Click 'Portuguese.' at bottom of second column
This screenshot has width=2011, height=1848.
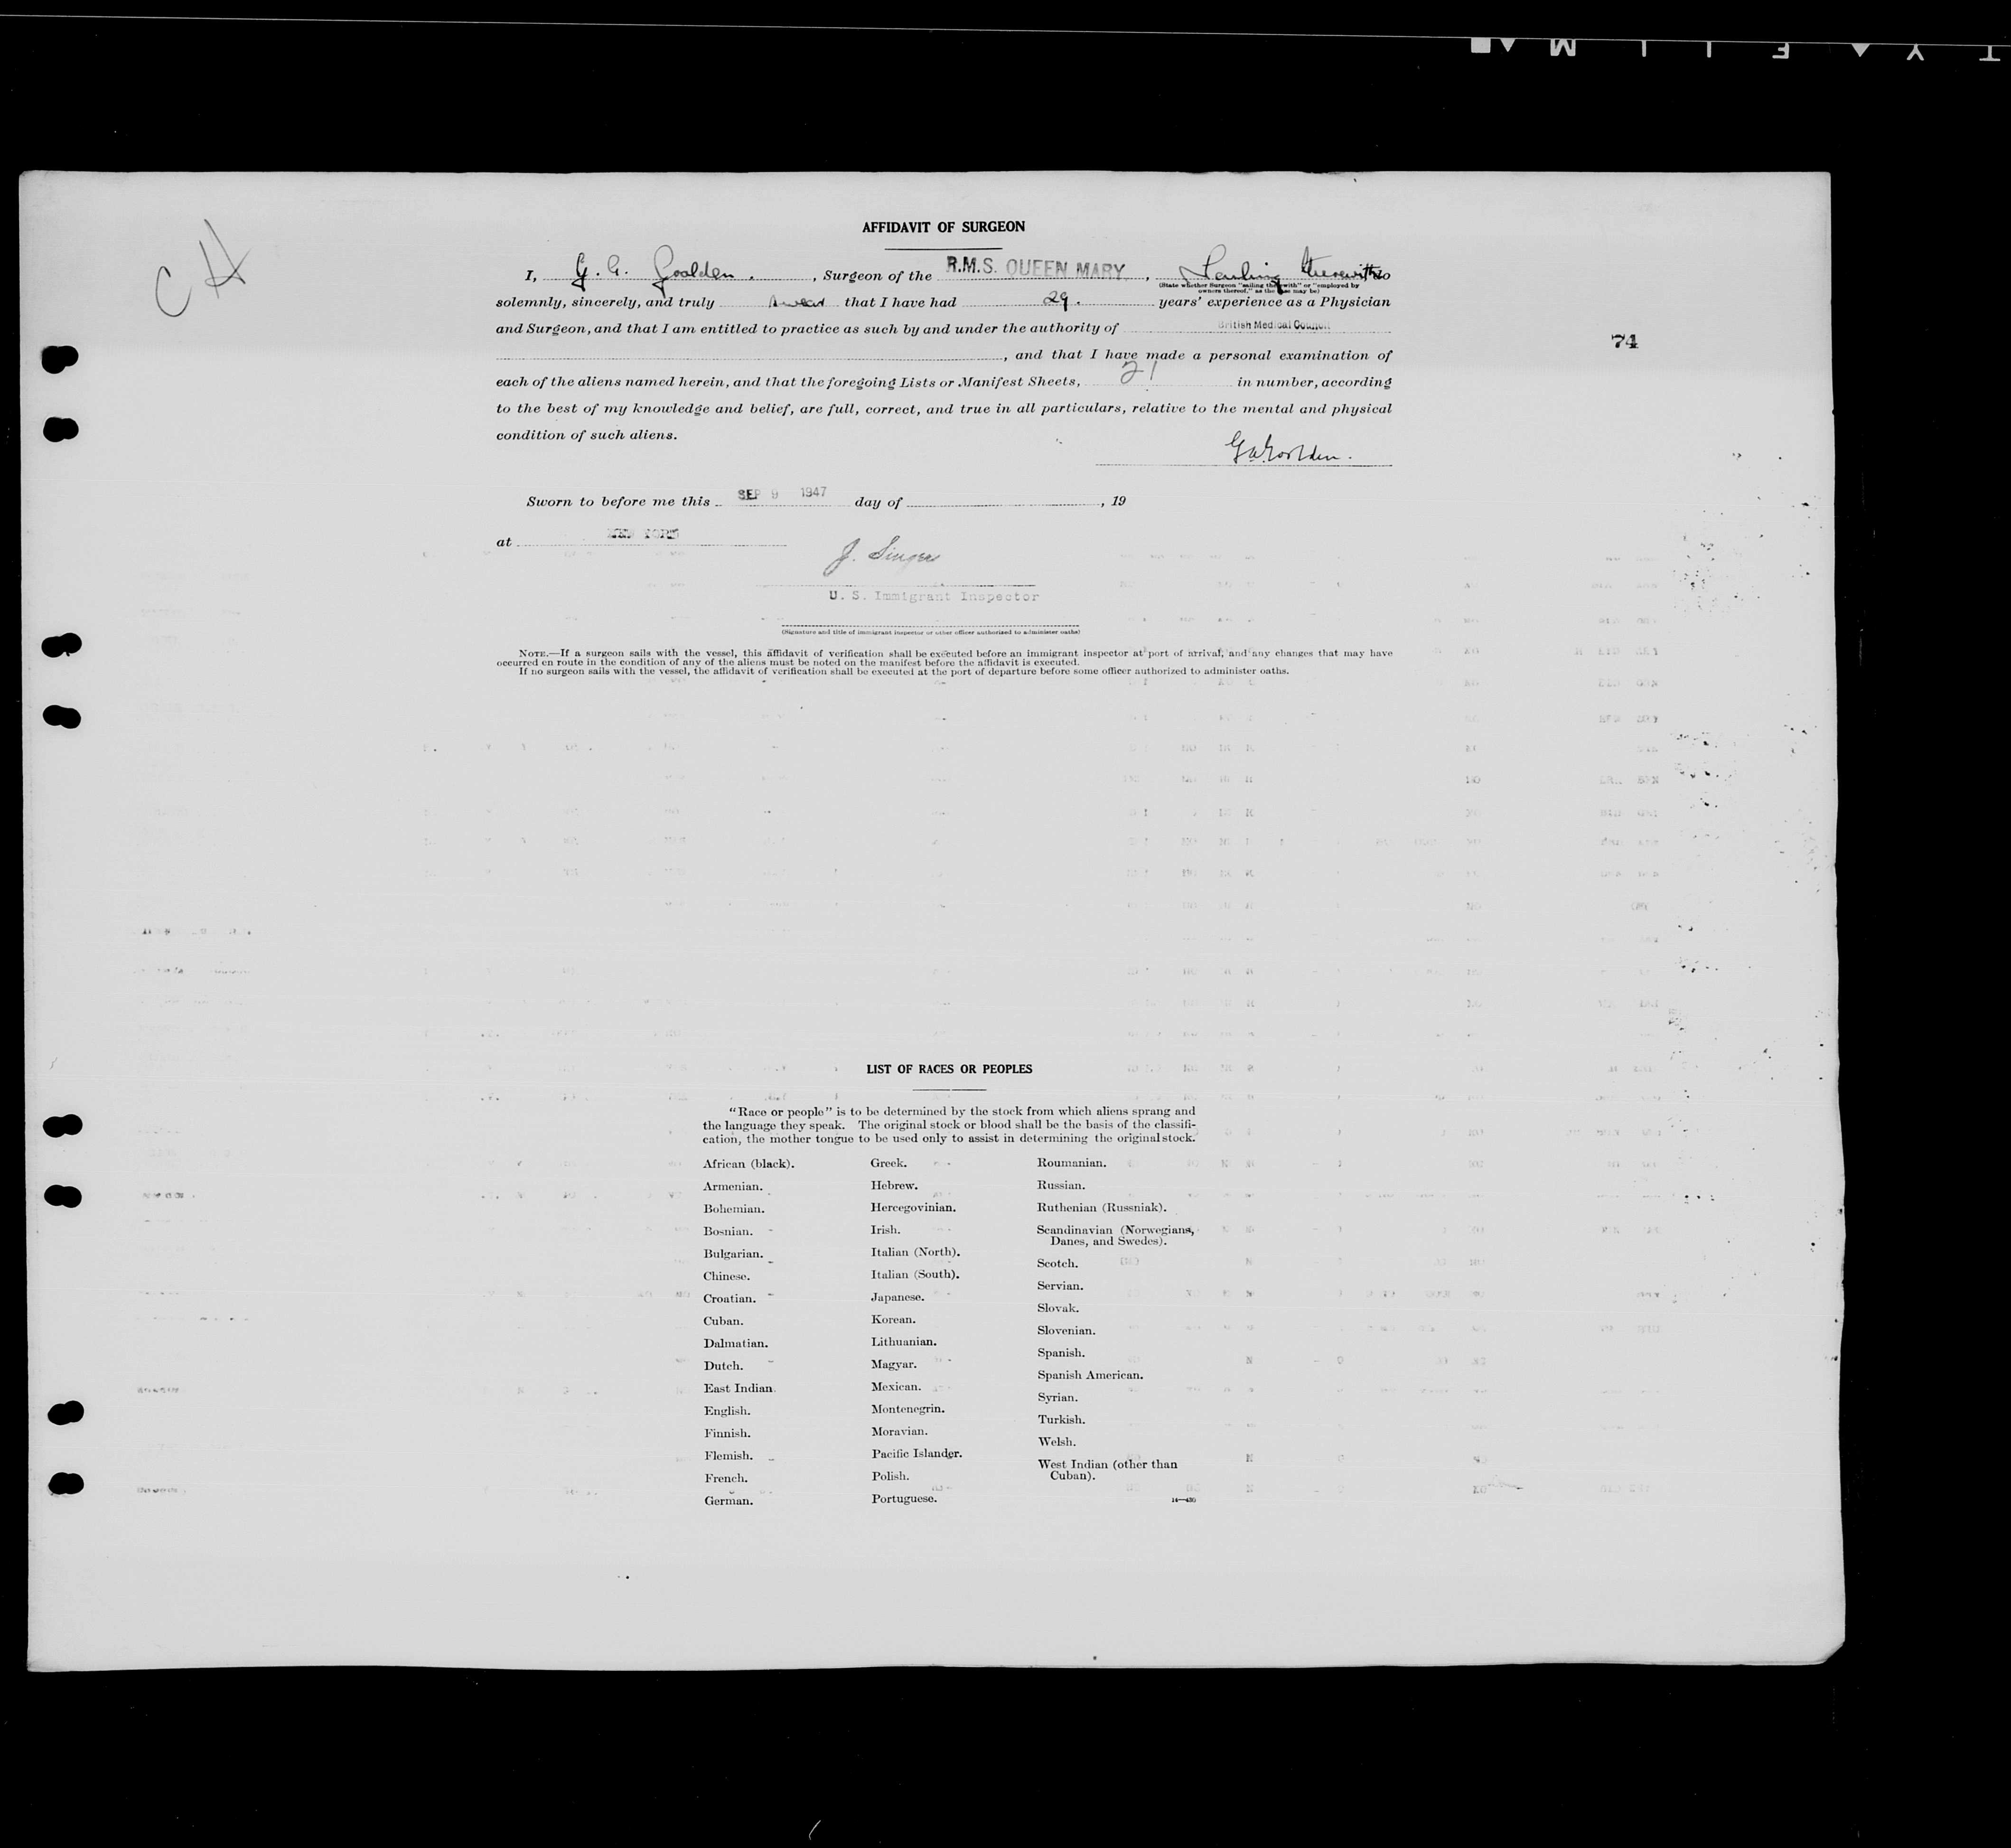point(904,1499)
